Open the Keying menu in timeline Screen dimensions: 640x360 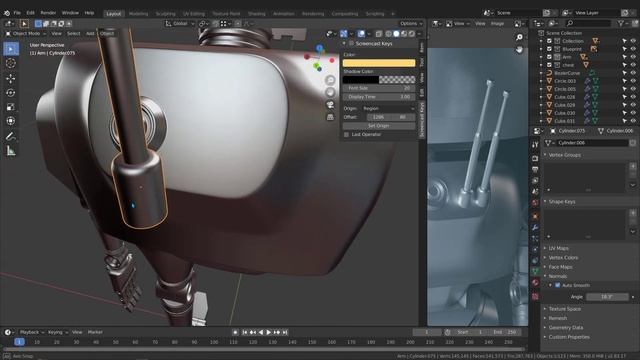point(57,332)
